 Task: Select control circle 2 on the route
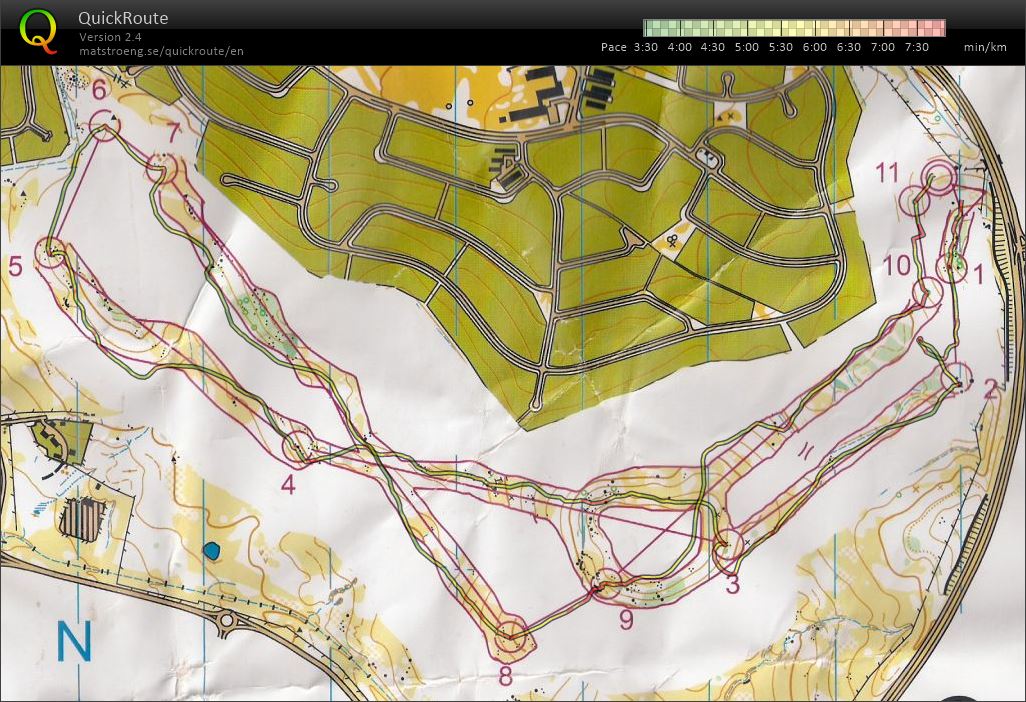pyautogui.click(x=958, y=378)
